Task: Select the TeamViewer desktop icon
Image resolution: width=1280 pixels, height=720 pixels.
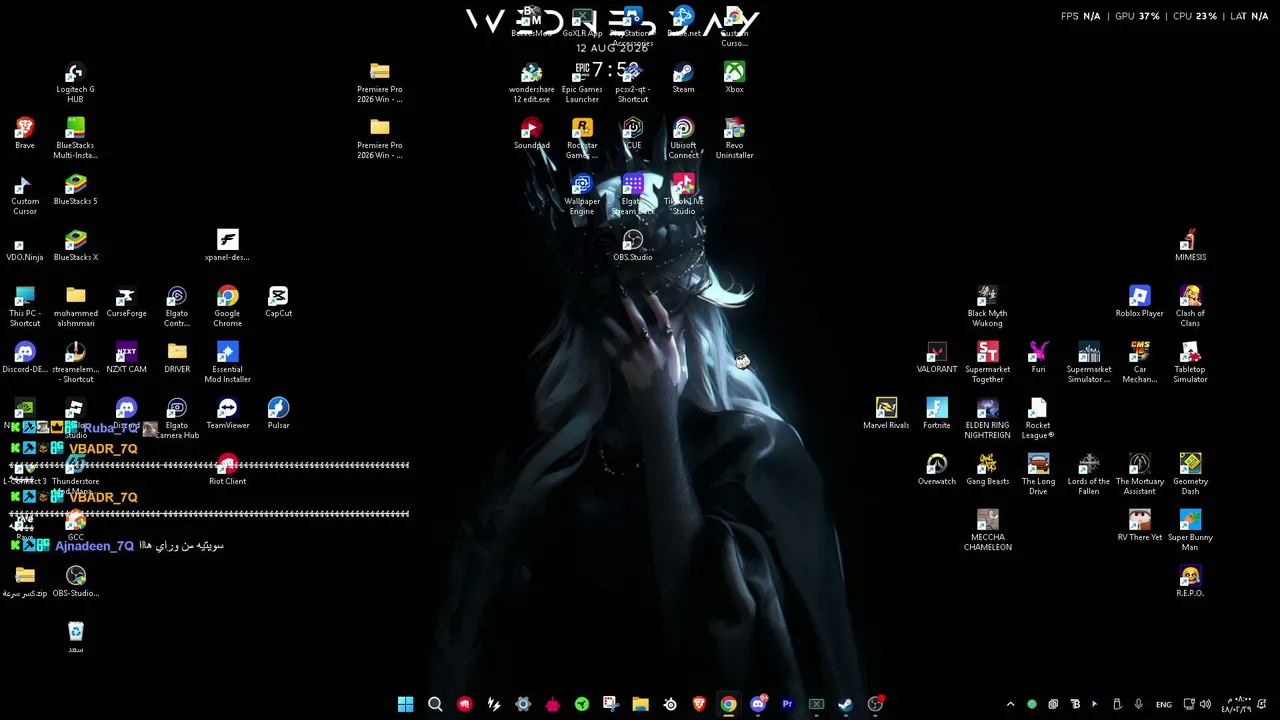Action: pyautogui.click(x=227, y=414)
